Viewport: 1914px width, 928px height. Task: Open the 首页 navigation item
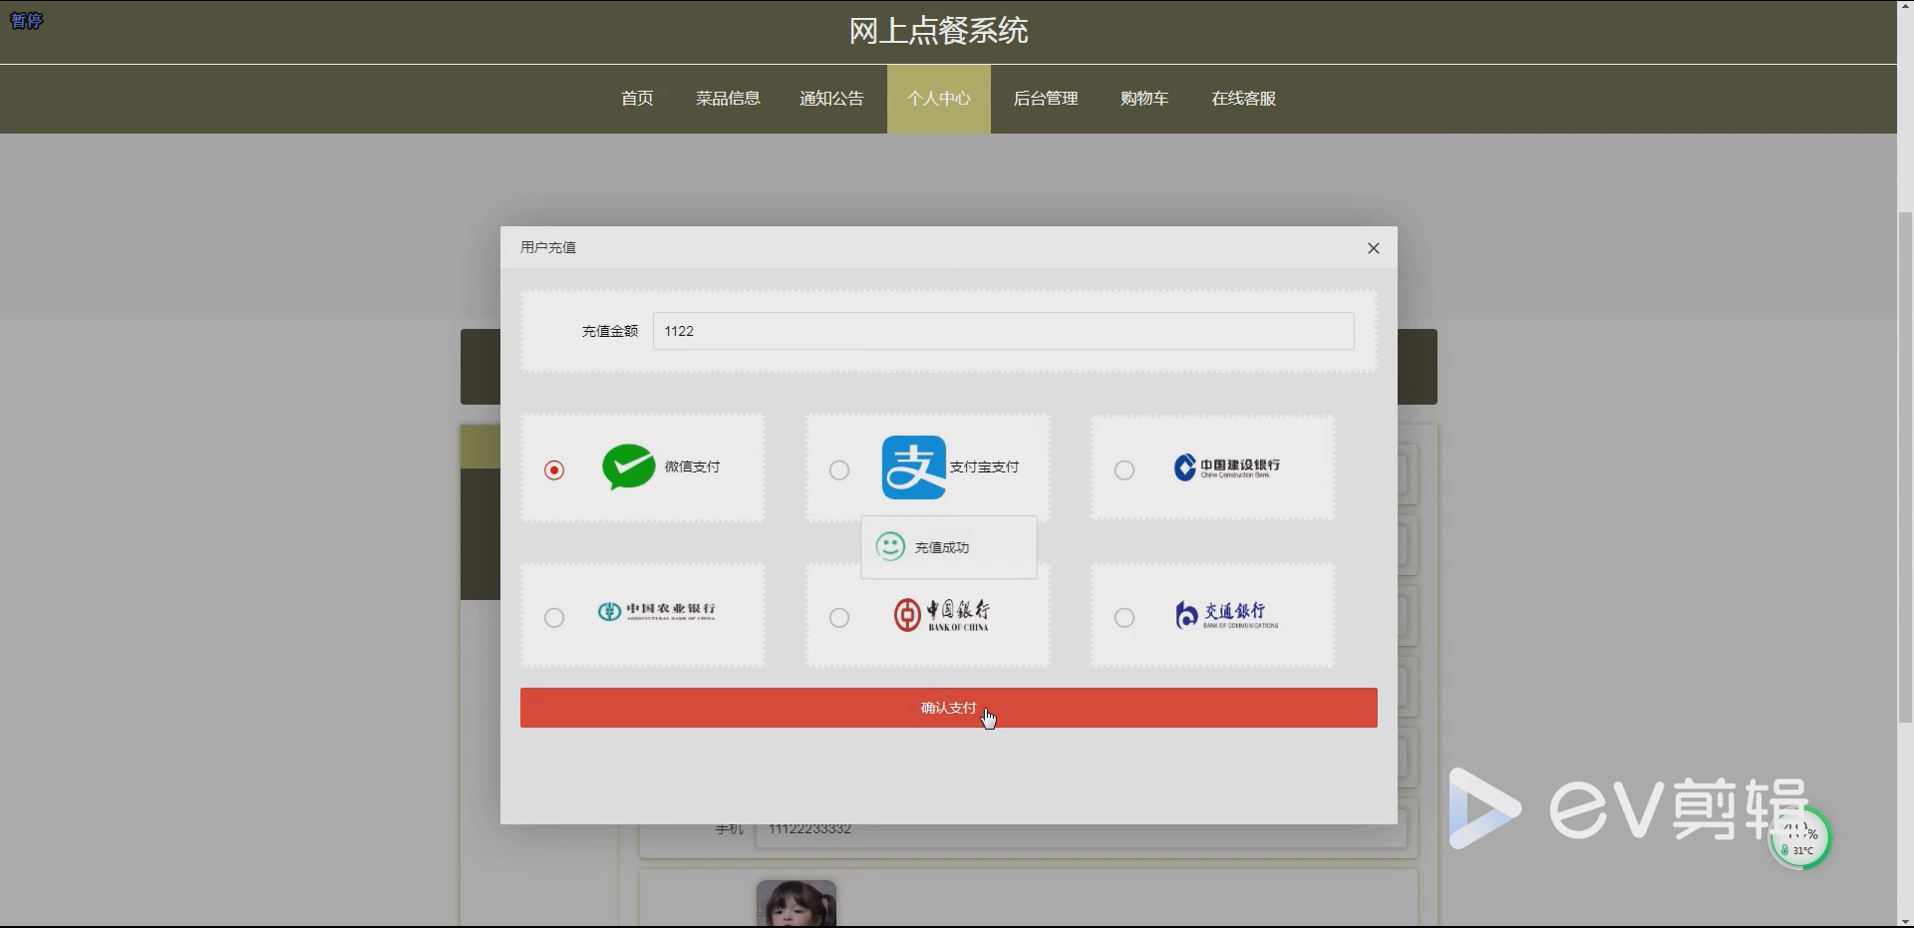637,98
